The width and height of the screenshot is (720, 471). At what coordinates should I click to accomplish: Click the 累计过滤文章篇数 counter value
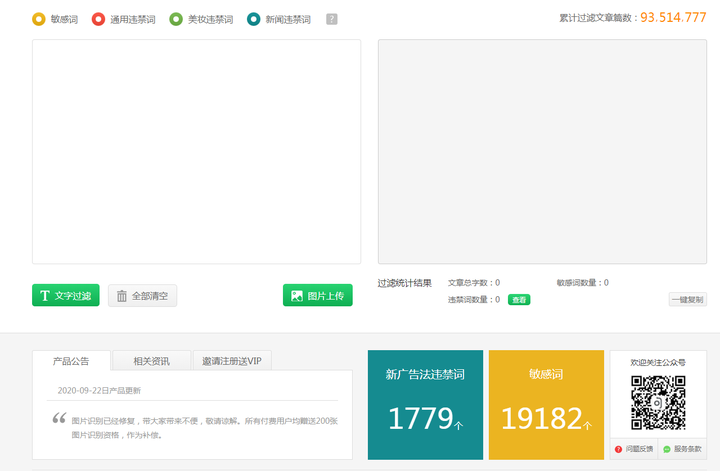[673, 17]
